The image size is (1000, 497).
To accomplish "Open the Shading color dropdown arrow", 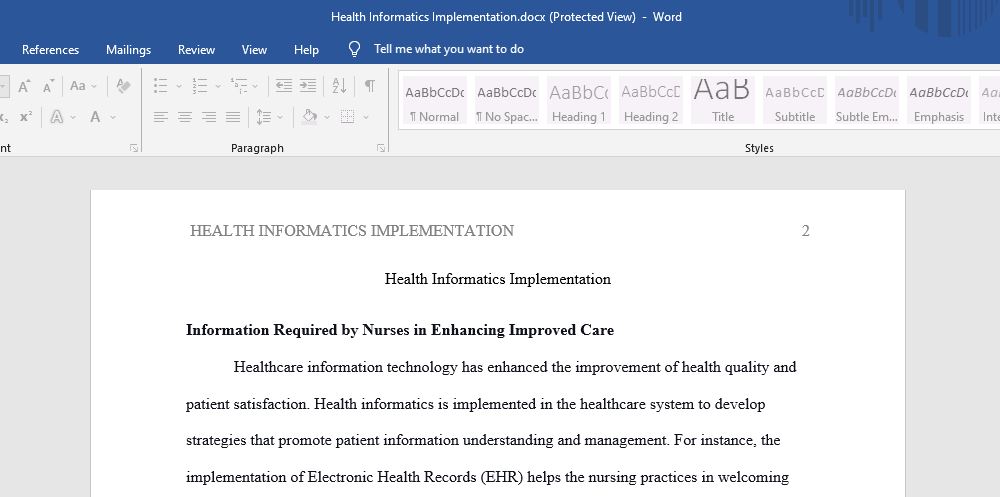I will pyautogui.click(x=327, y=117).
